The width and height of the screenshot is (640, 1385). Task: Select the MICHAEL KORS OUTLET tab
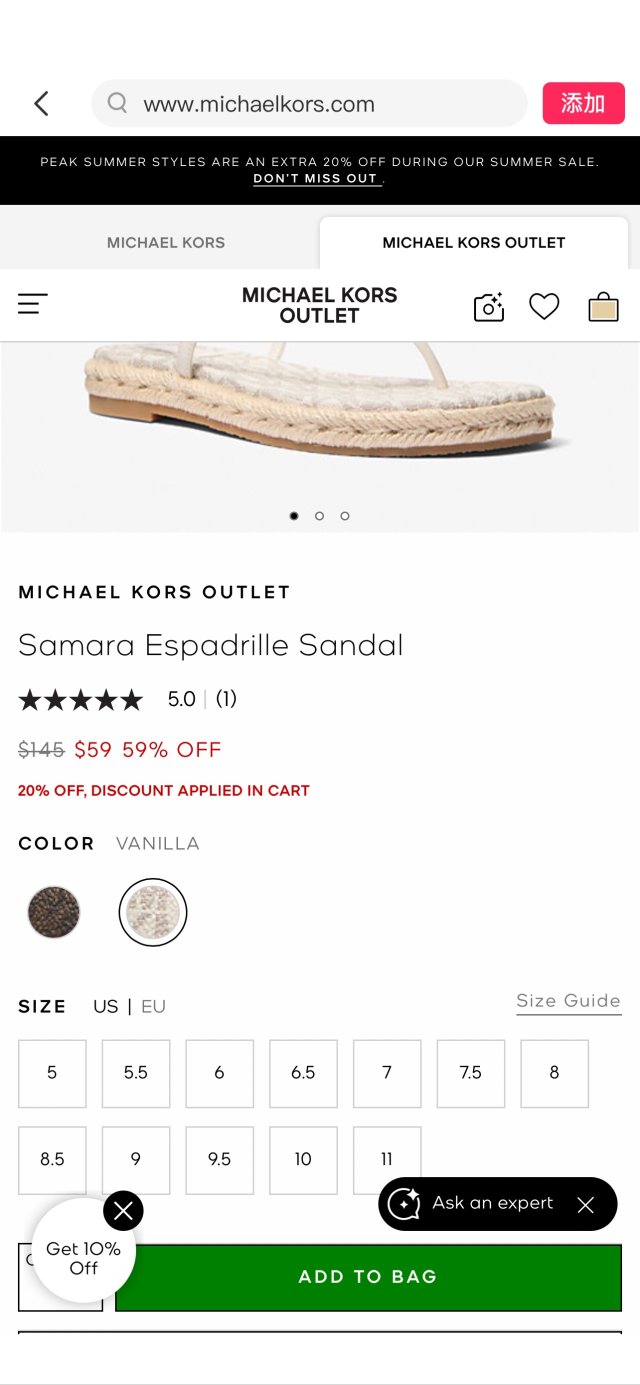(473, 242)
